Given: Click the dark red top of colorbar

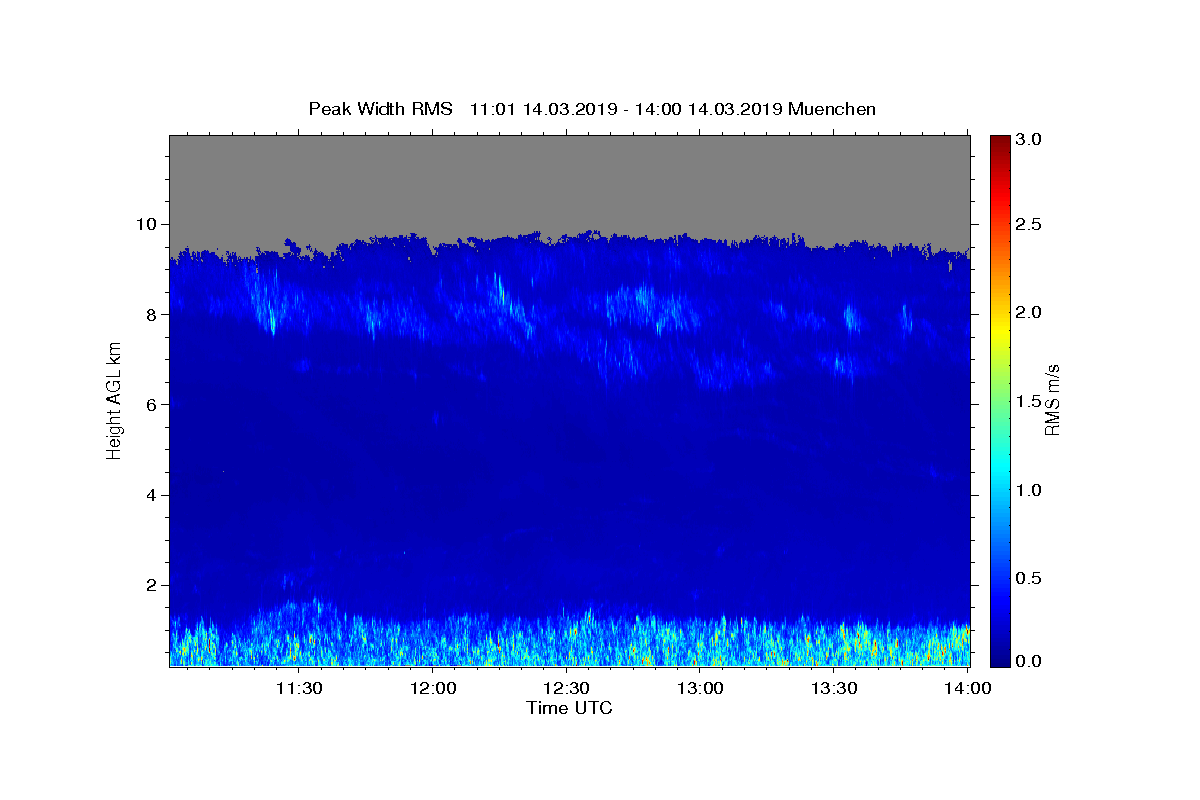Looking at the screenshot, I should pos(999,143).
